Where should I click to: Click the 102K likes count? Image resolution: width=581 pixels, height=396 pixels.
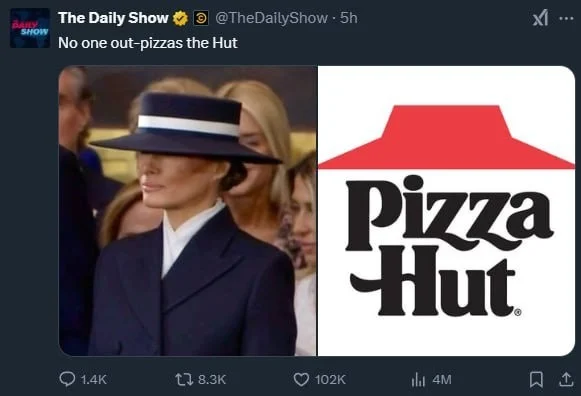tap(331, 379)
